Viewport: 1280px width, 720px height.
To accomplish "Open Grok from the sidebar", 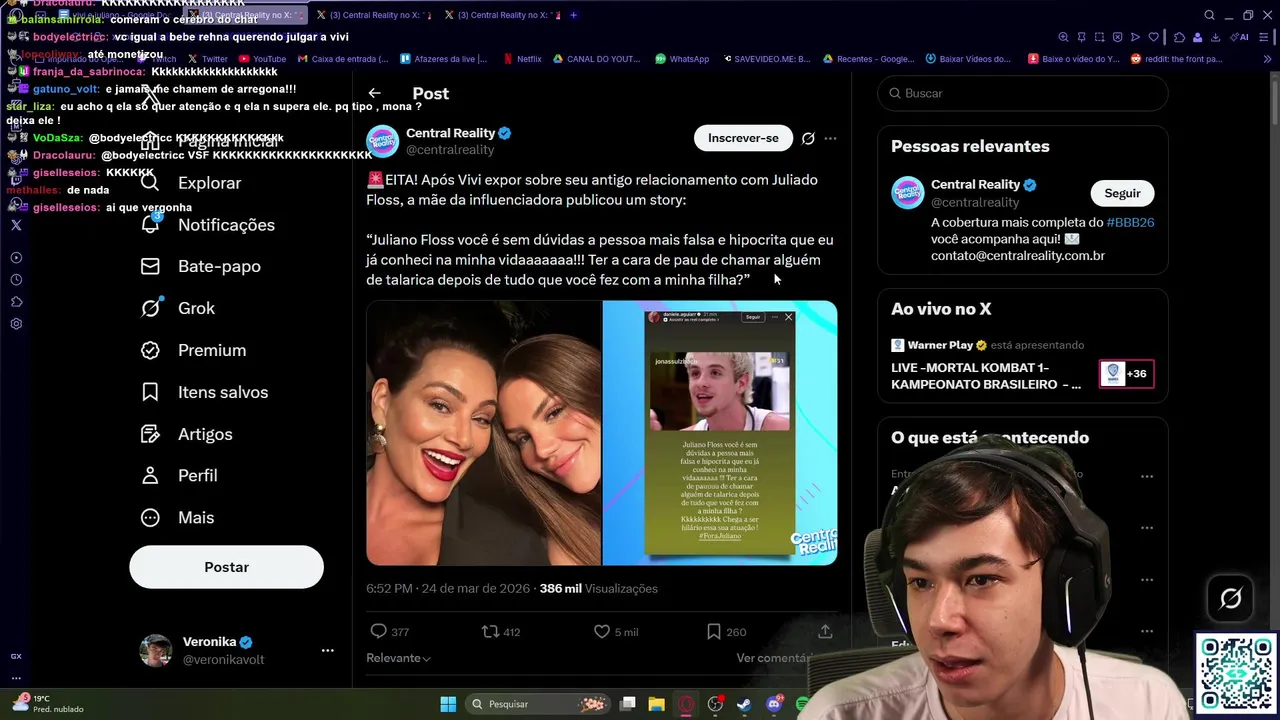I will (177, 308).
